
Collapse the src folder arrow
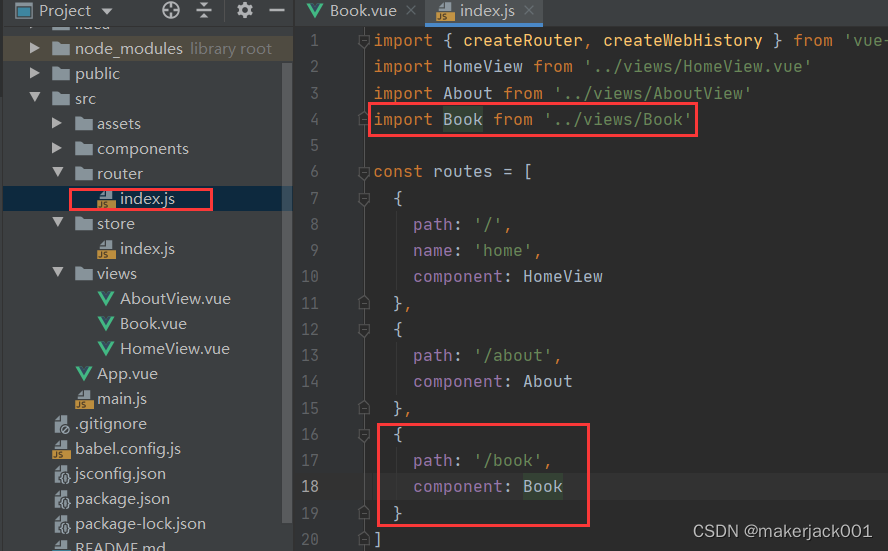[x=36, y=98]
